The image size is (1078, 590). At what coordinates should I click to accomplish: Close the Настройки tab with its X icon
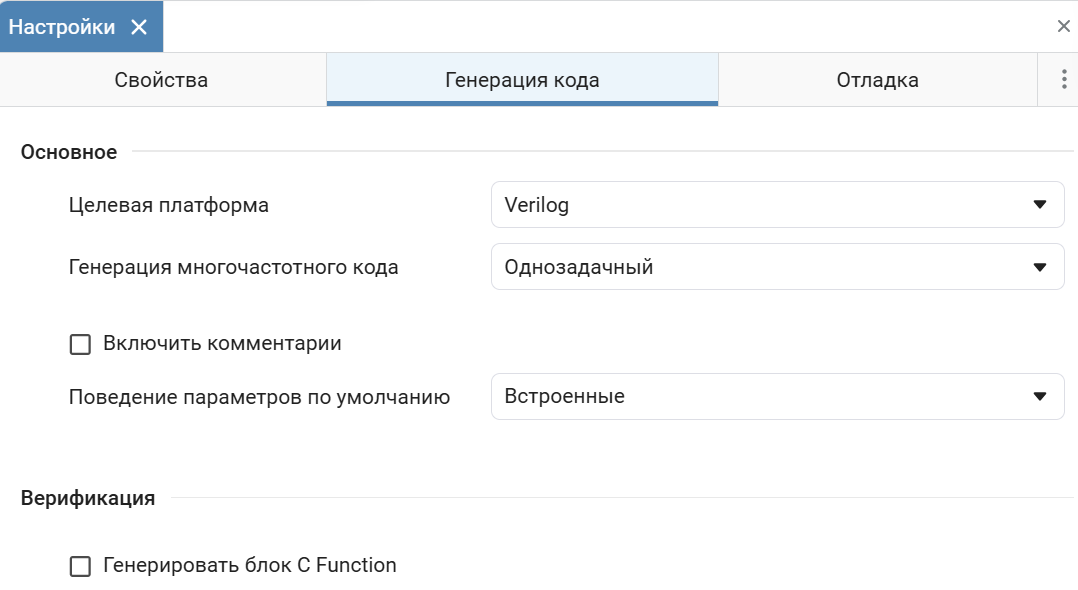click(x=139, y=27)
